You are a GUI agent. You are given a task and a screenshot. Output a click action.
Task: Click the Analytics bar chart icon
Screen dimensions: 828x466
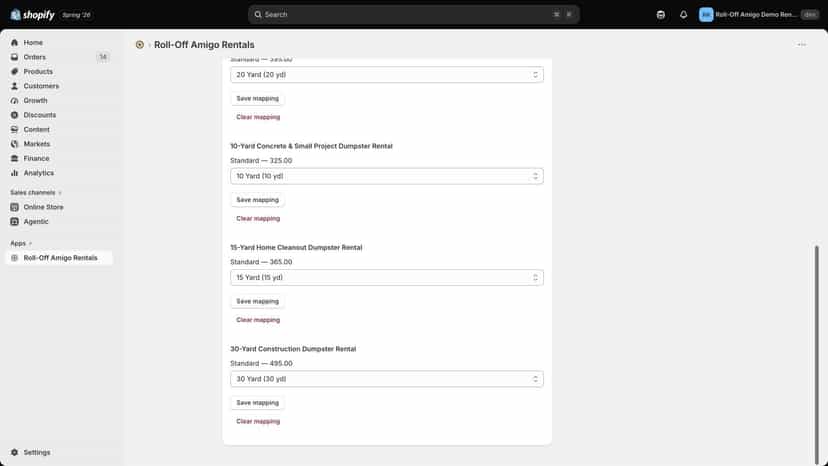coord(14,173)
